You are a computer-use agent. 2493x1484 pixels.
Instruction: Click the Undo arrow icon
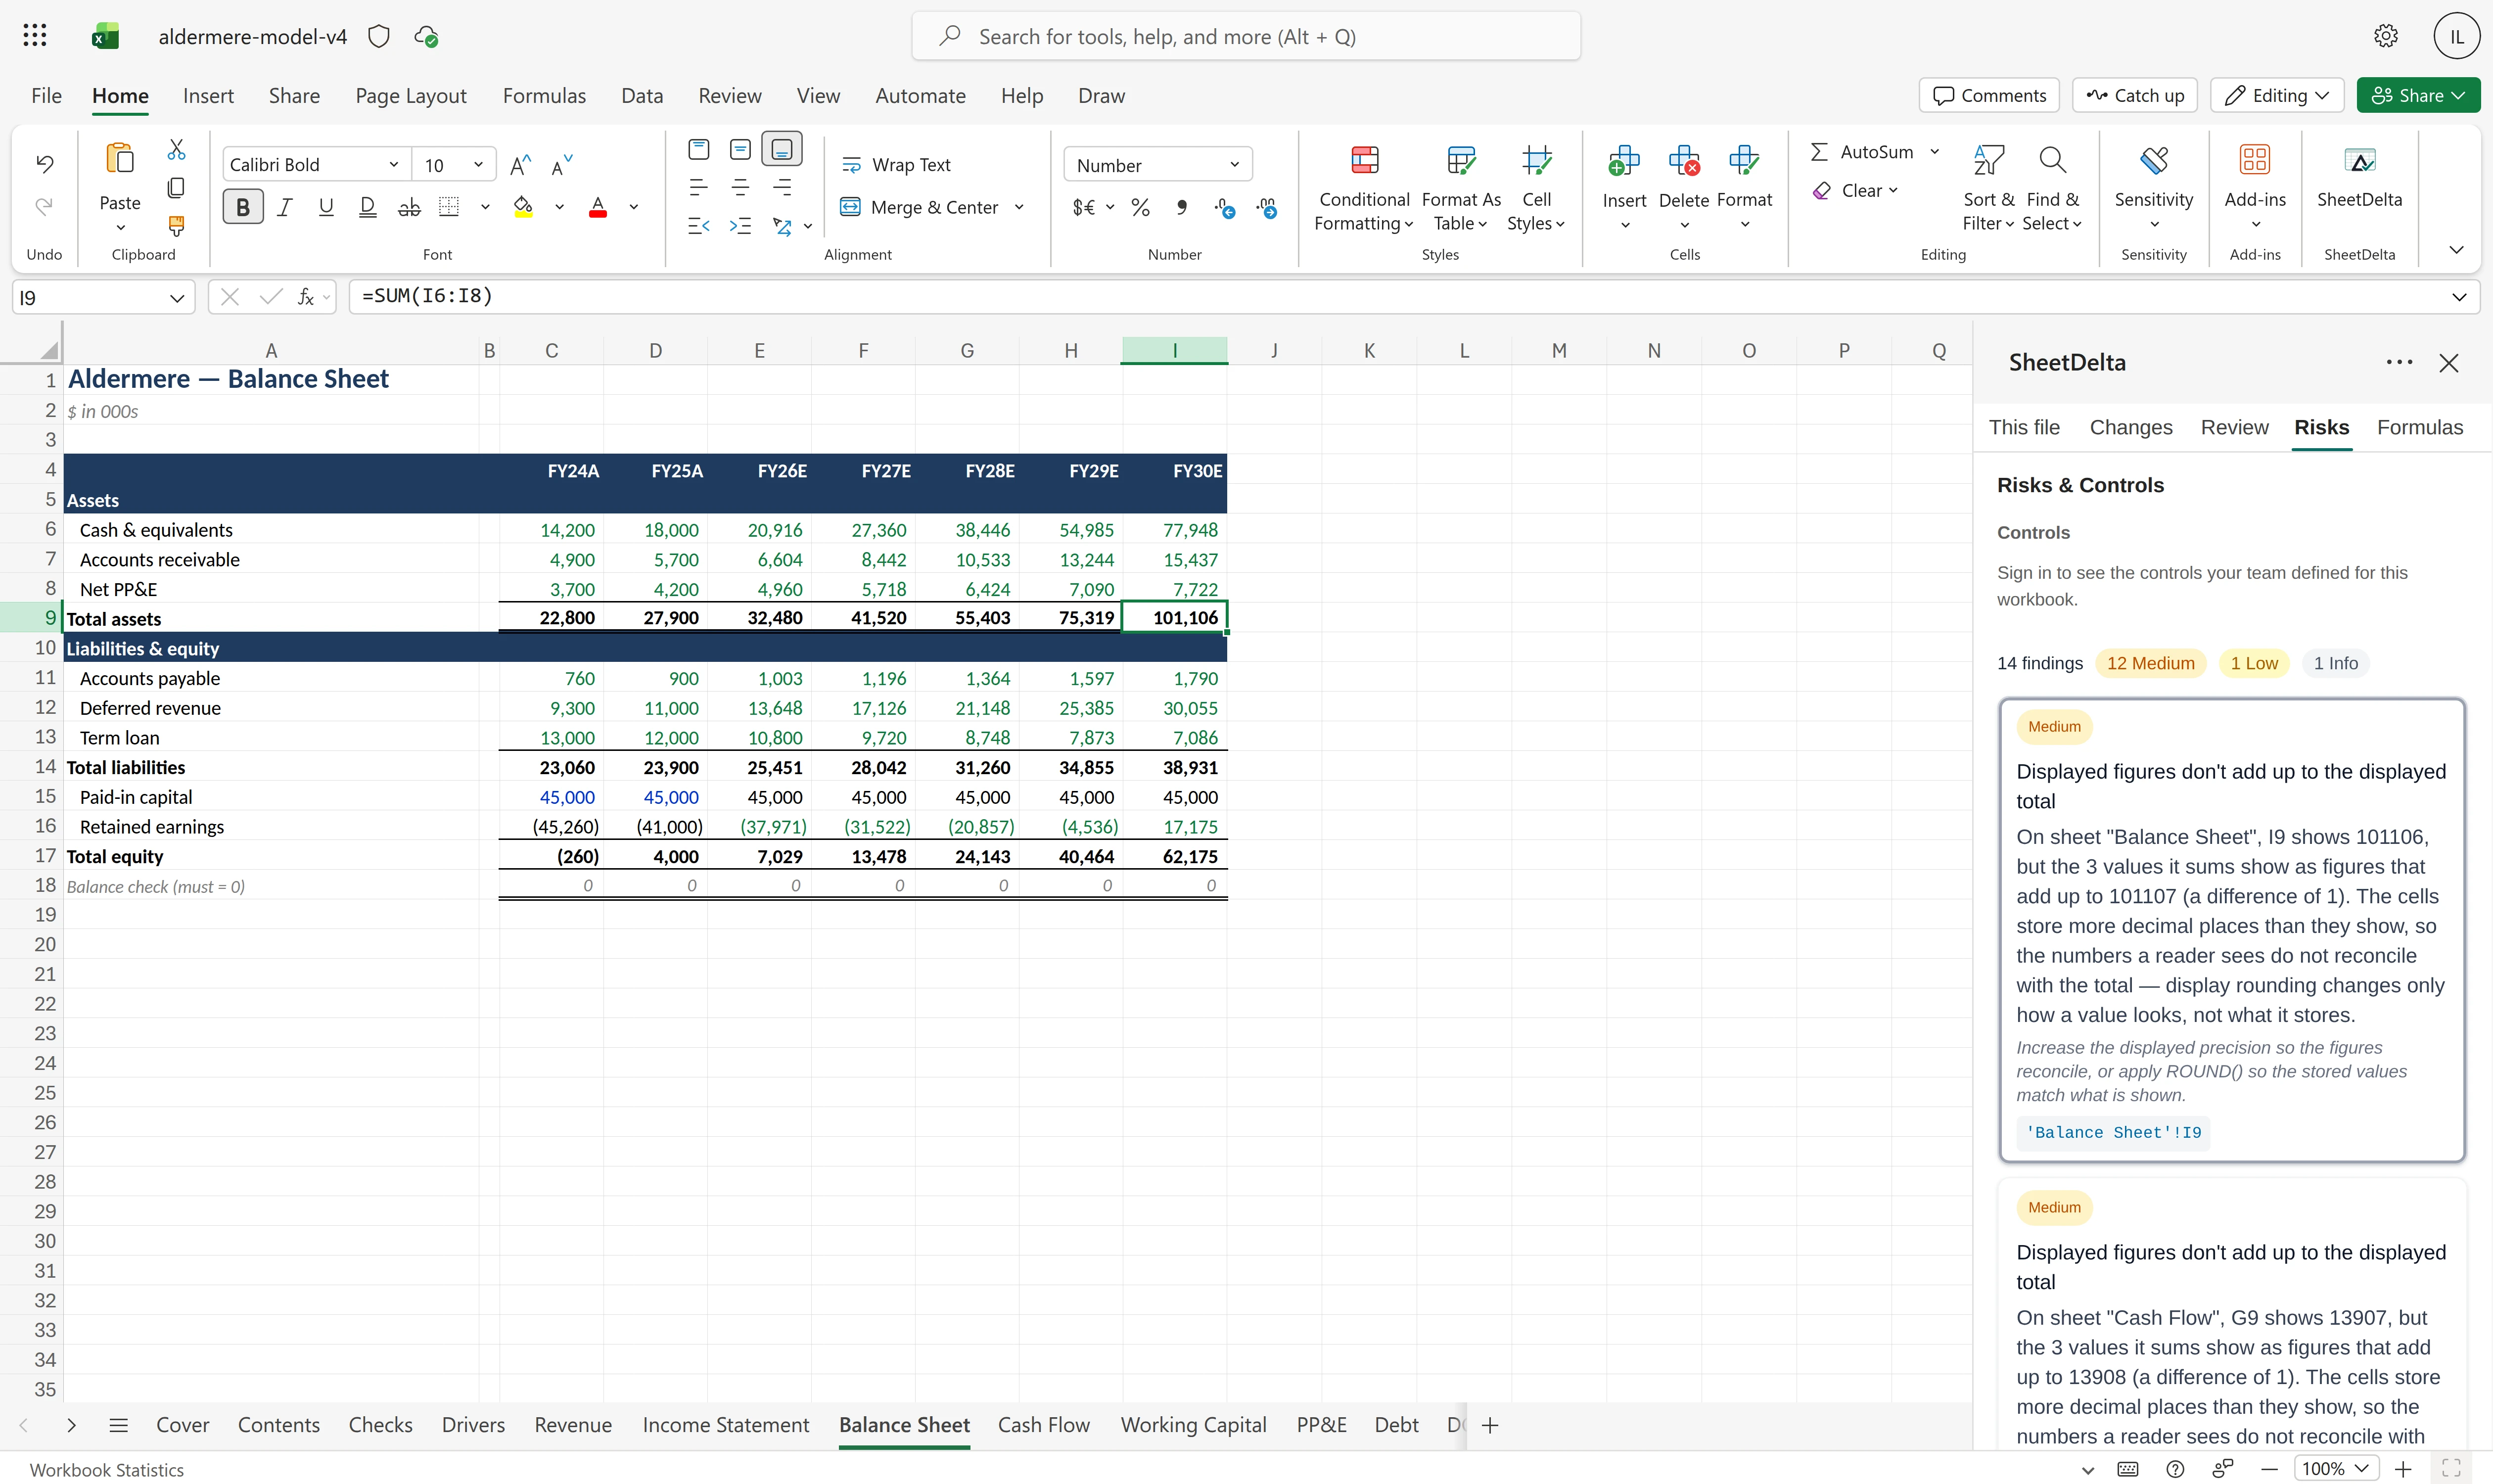44,163
